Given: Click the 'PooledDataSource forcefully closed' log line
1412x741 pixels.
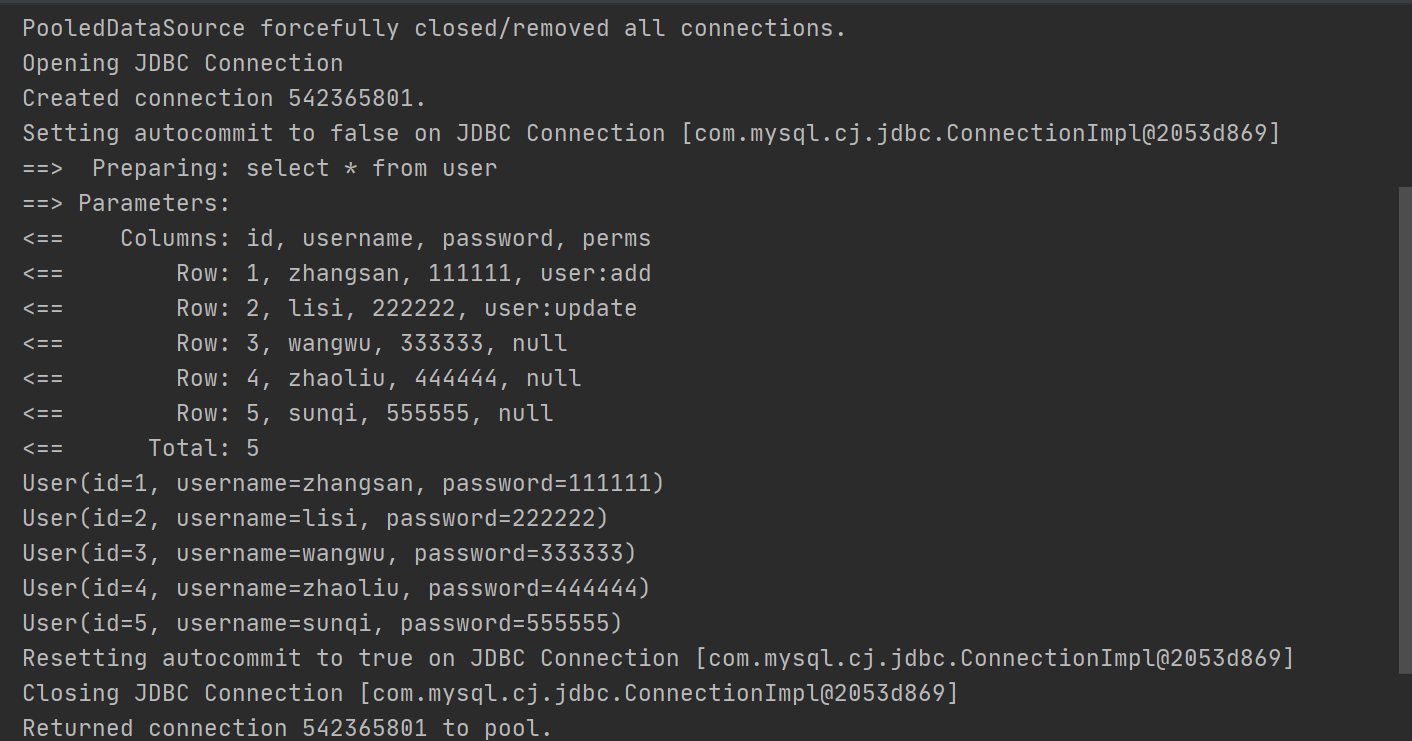Looking at the screenshot, I should [434, 28].
